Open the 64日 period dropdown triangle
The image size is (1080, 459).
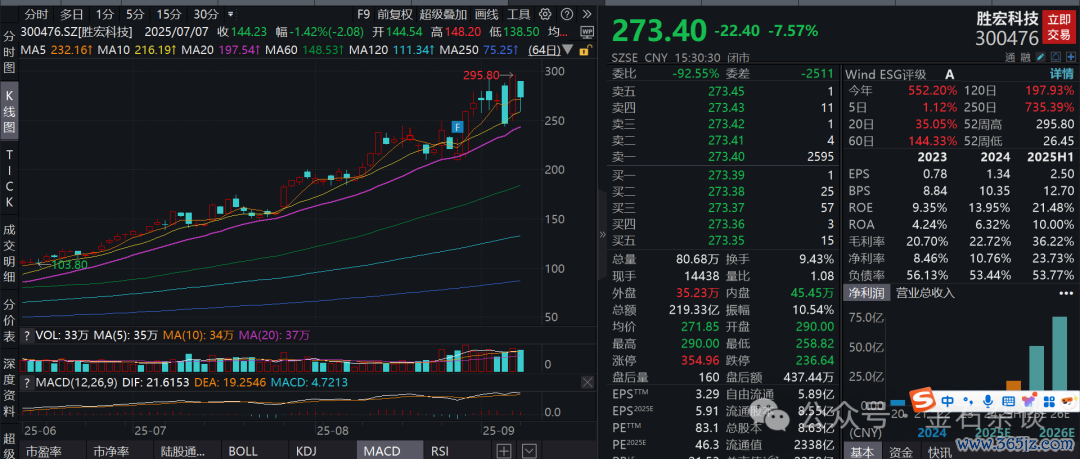point(567,50)
